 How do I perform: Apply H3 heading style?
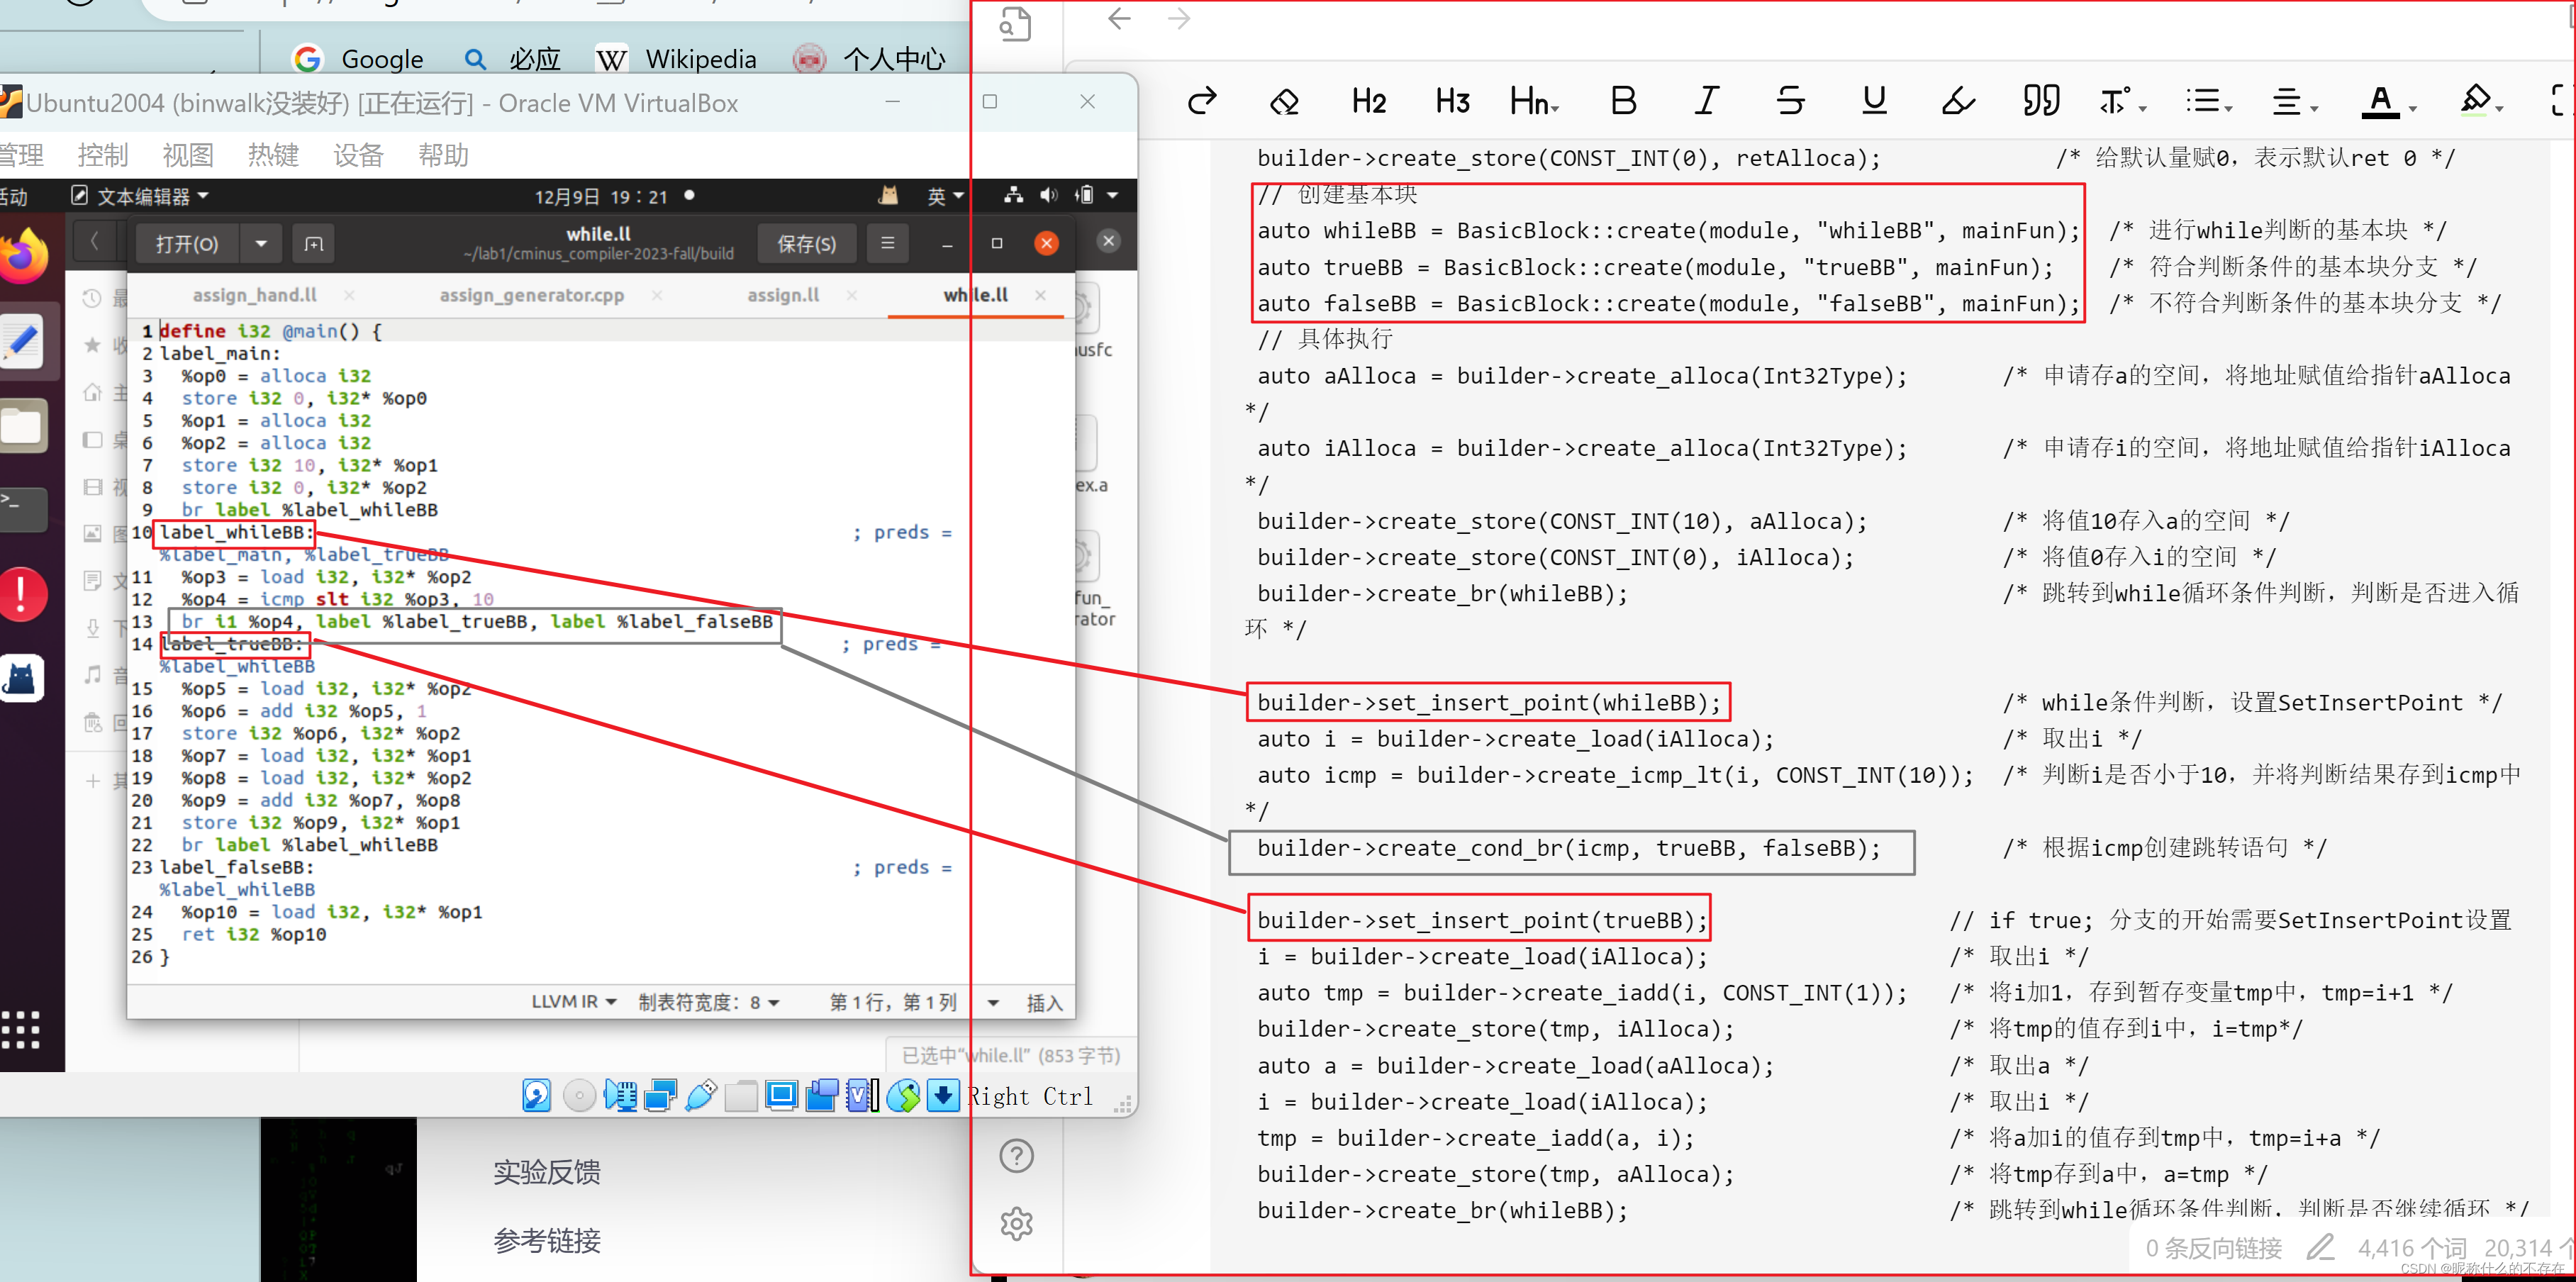[1452, 101]
